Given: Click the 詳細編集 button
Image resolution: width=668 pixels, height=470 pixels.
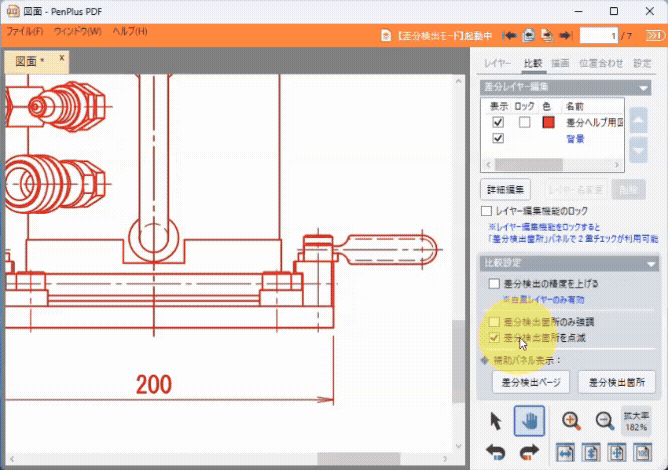Looking at the screenshot, I should click(506, 188).
